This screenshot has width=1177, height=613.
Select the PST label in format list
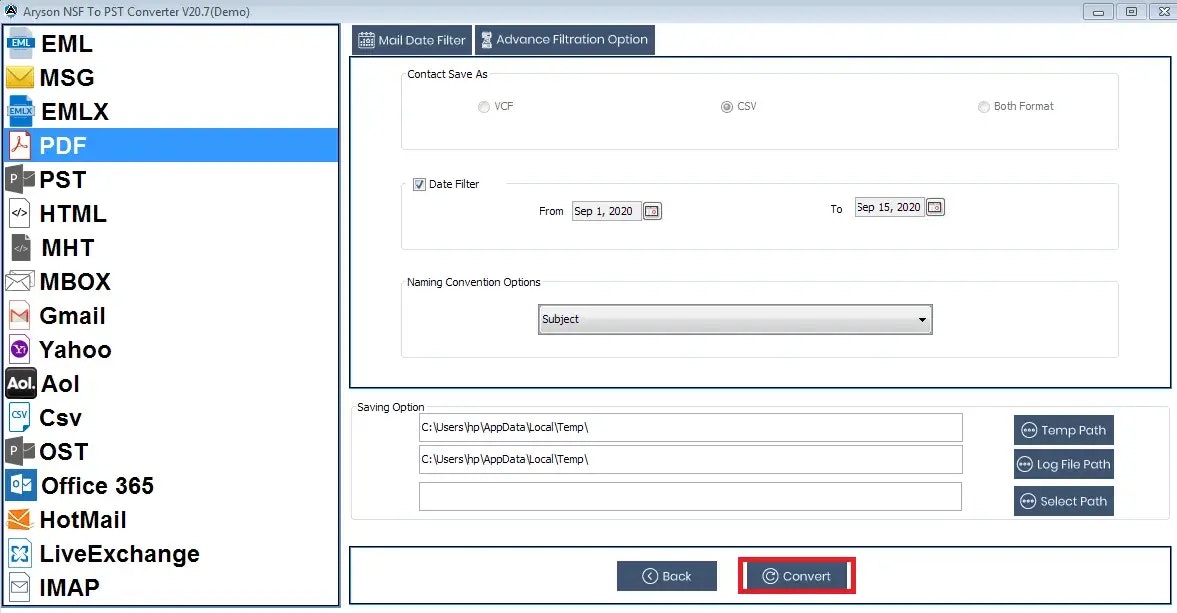[63, 180]
